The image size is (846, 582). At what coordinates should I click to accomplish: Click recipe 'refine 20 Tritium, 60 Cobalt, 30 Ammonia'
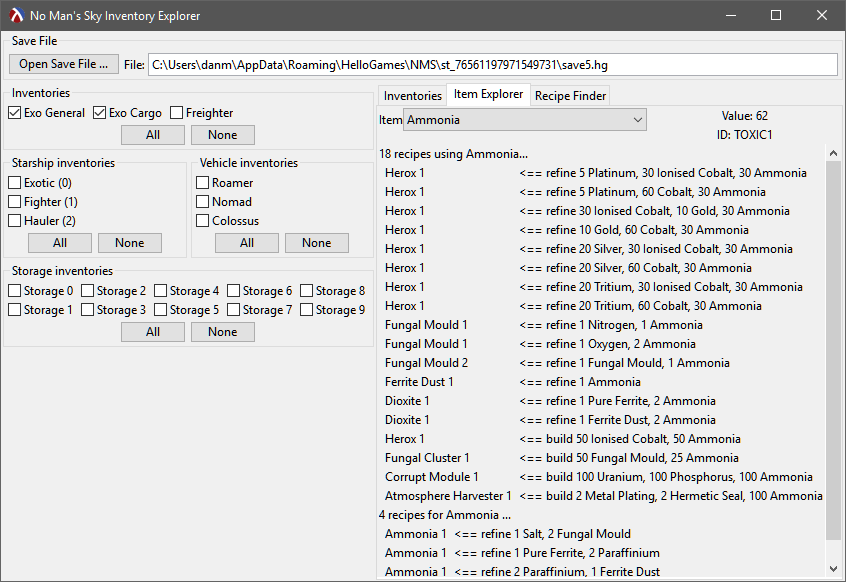654,306
